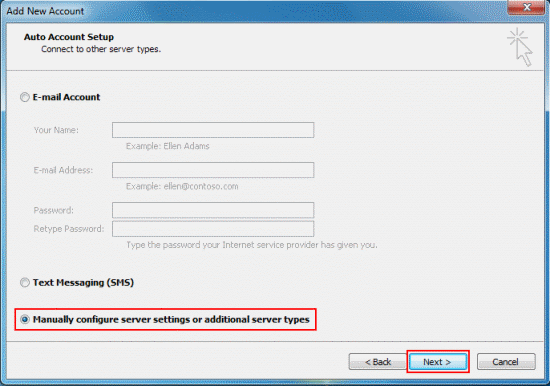The image size is (550, 386).
Task: Select the E-mail Account radio button
Action: (x=25, y=97)
